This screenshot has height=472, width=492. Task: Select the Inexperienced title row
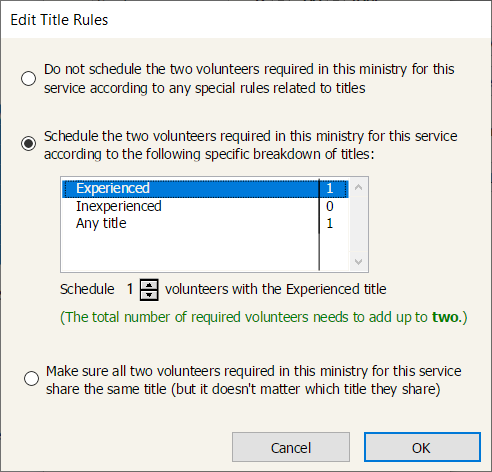205,206
